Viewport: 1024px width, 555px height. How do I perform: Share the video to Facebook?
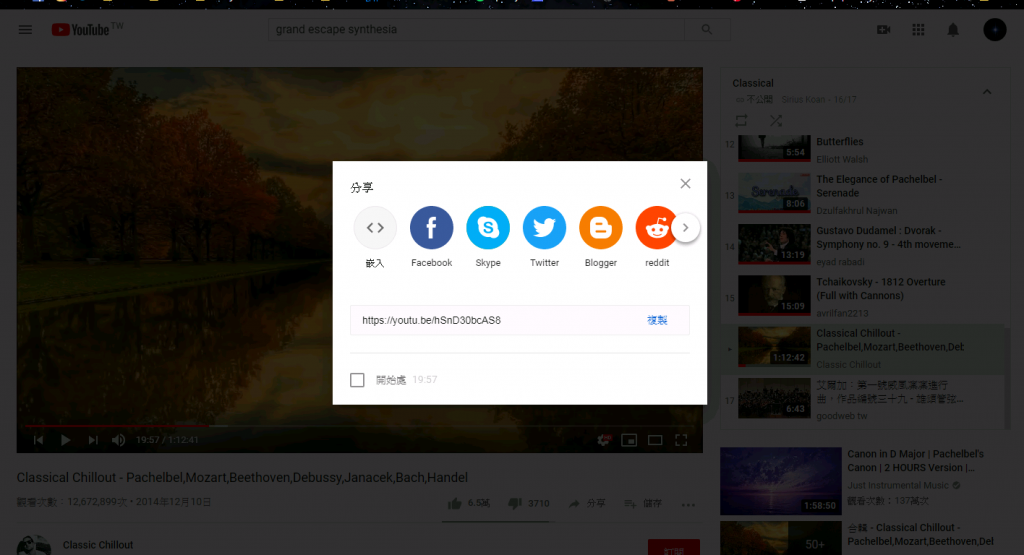pos(431,228)
